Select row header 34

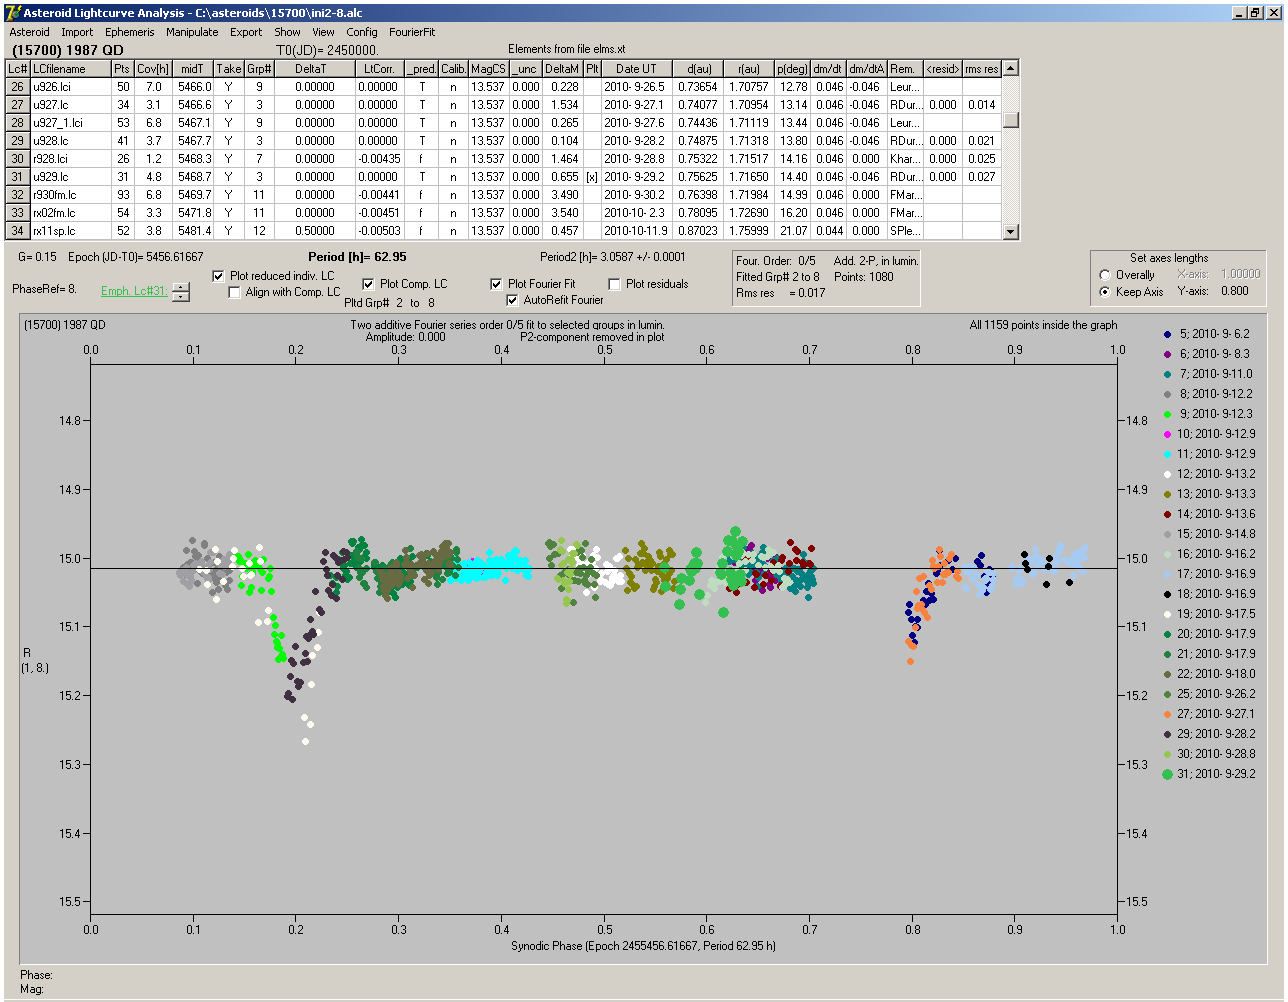18,231
